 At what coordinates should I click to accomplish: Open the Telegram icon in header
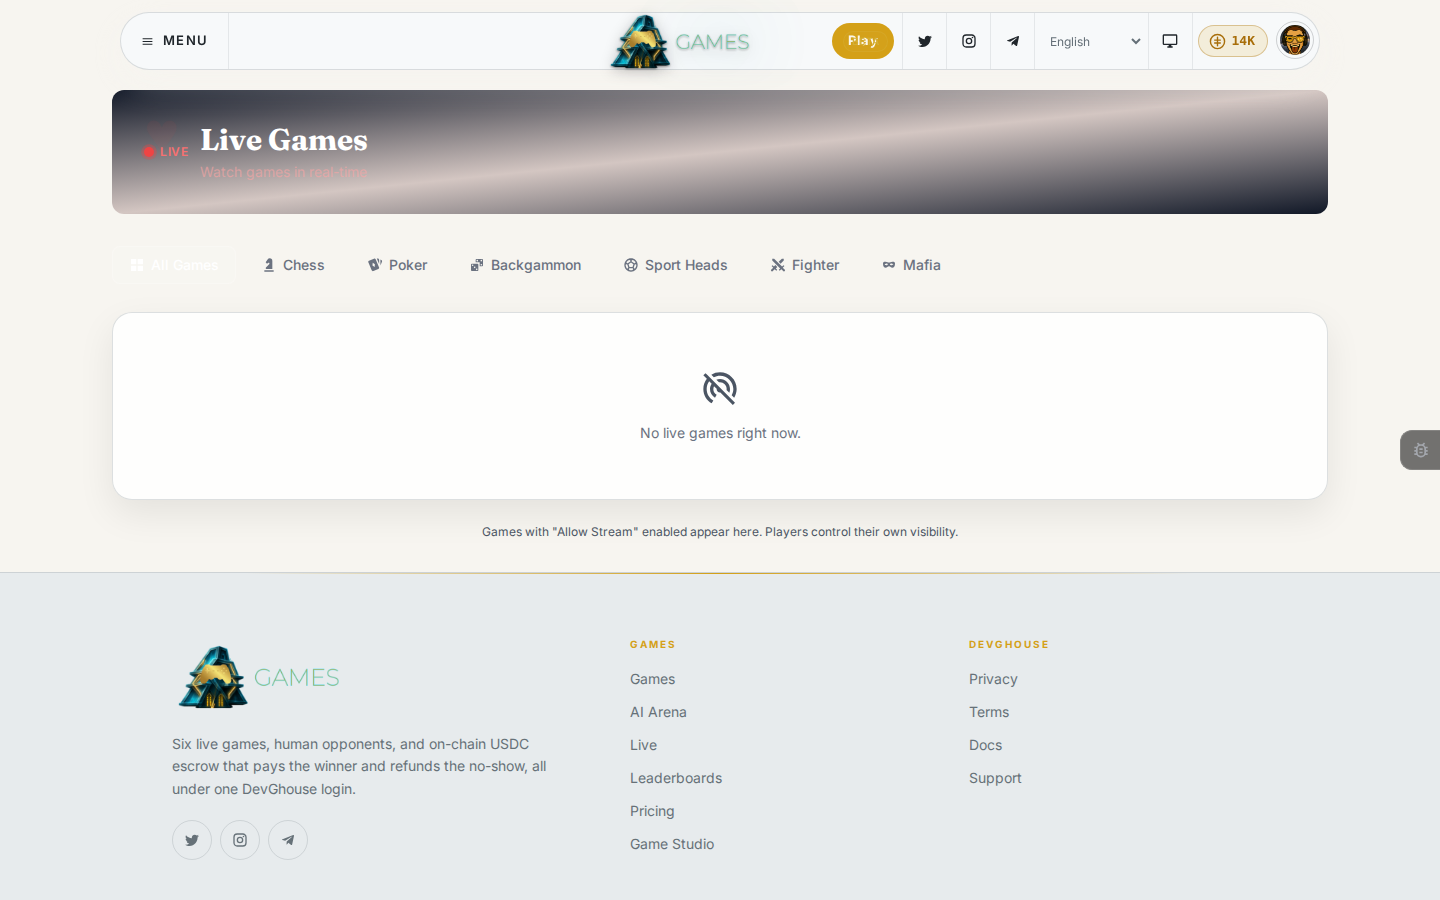point(1013,41)
